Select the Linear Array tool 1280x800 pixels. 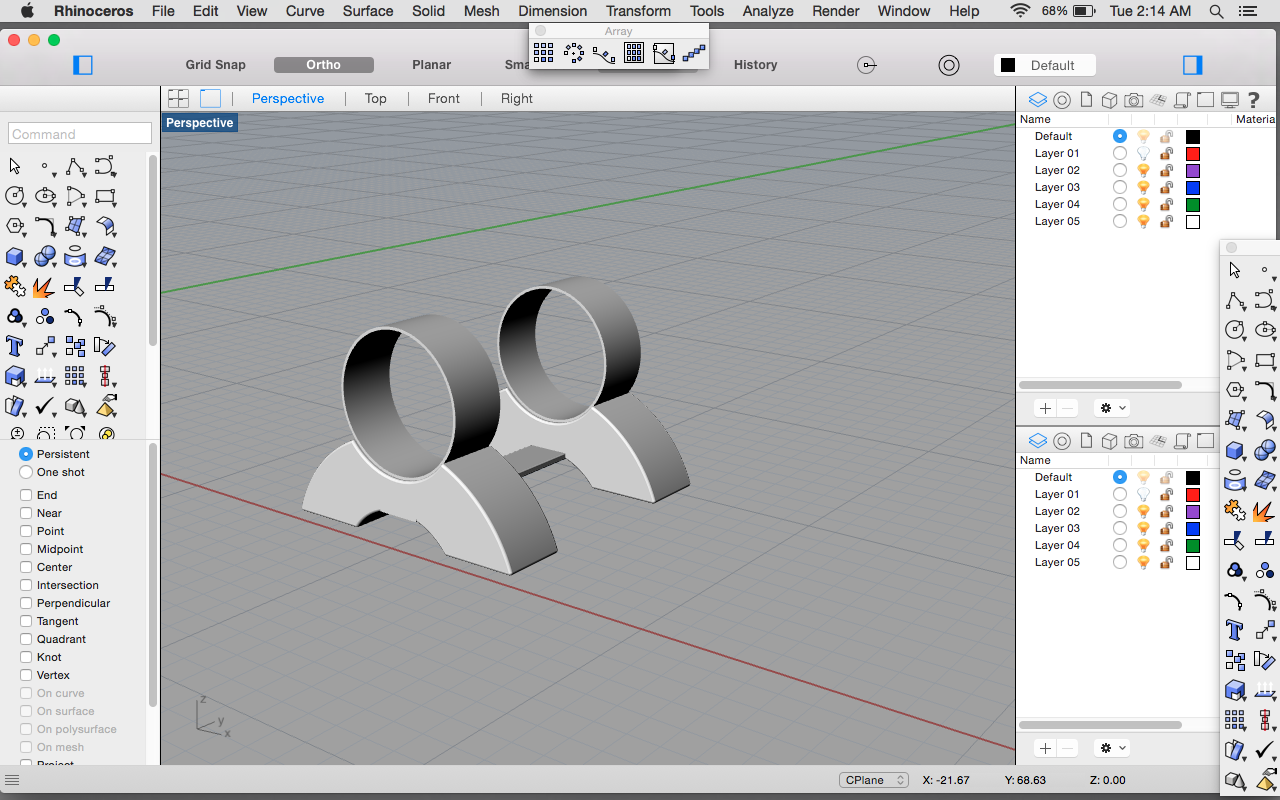tap(694, 53)
